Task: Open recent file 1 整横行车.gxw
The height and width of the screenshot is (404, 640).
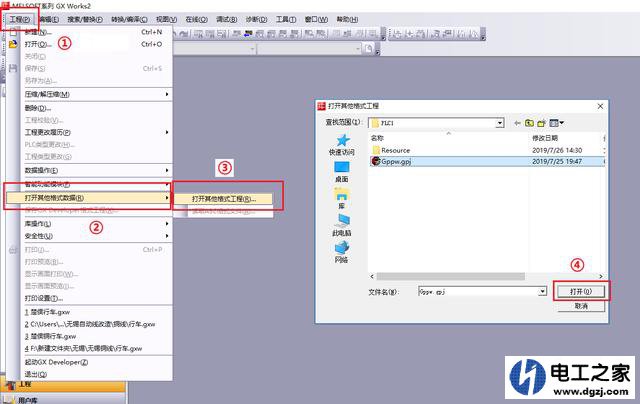Action: coord(96,312)
